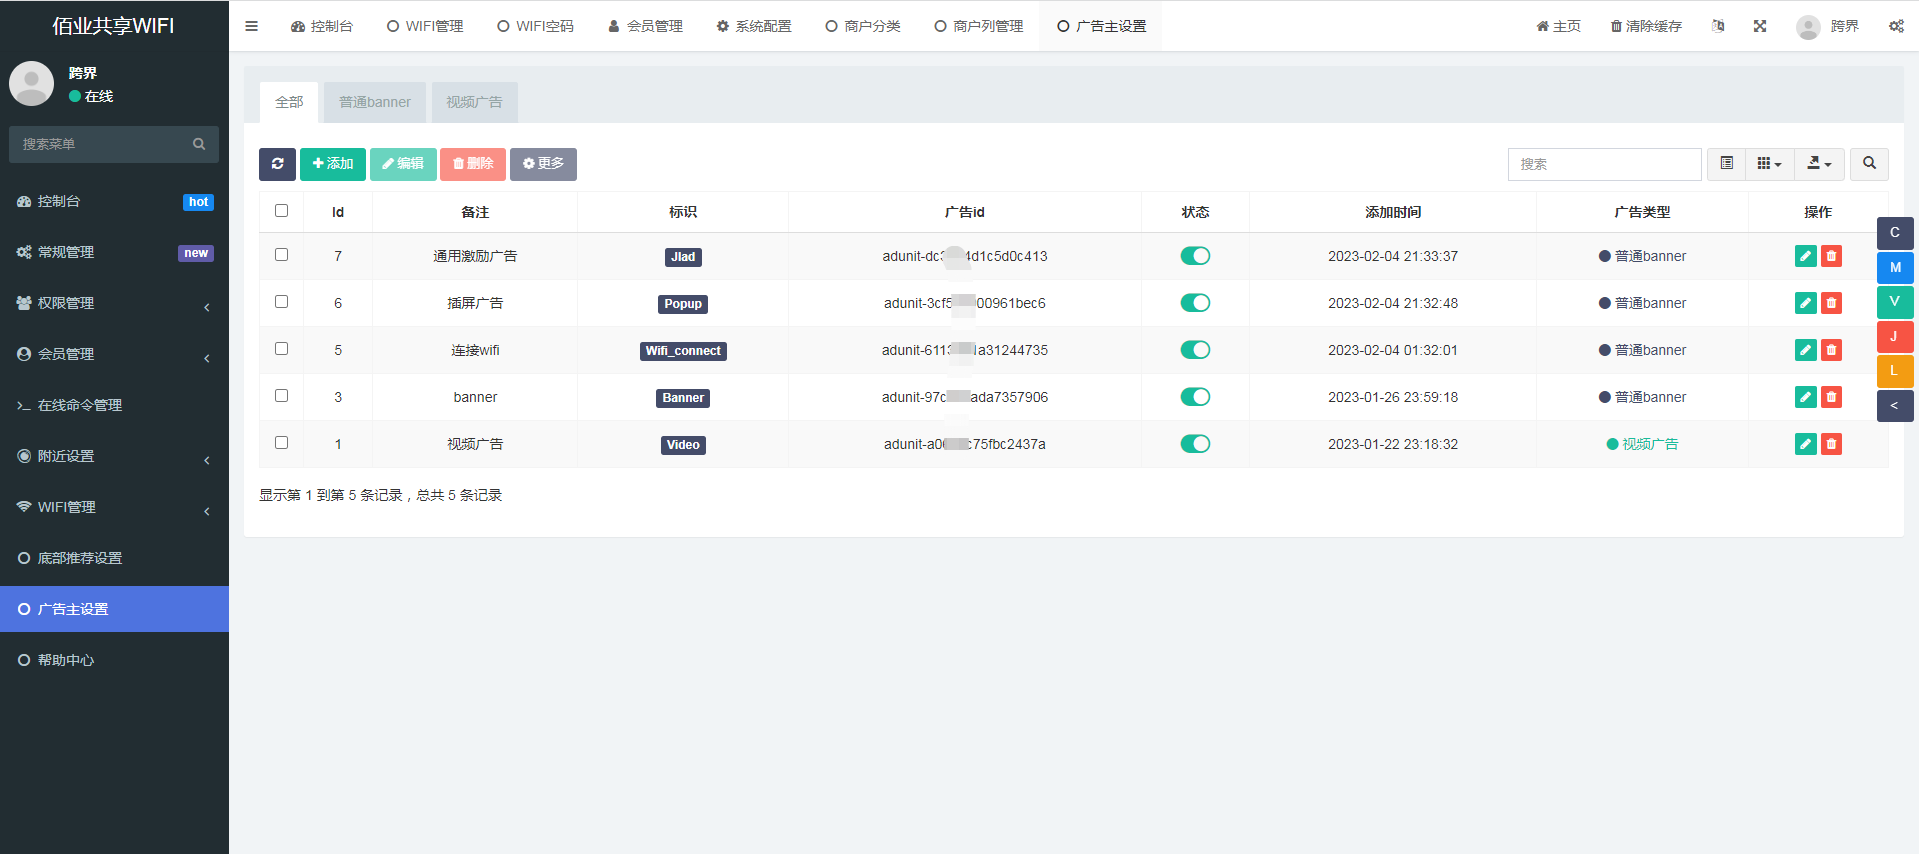Click the red delete icon for banner row
Viewport: 1919px width, 854px height.
[1831, 397]
